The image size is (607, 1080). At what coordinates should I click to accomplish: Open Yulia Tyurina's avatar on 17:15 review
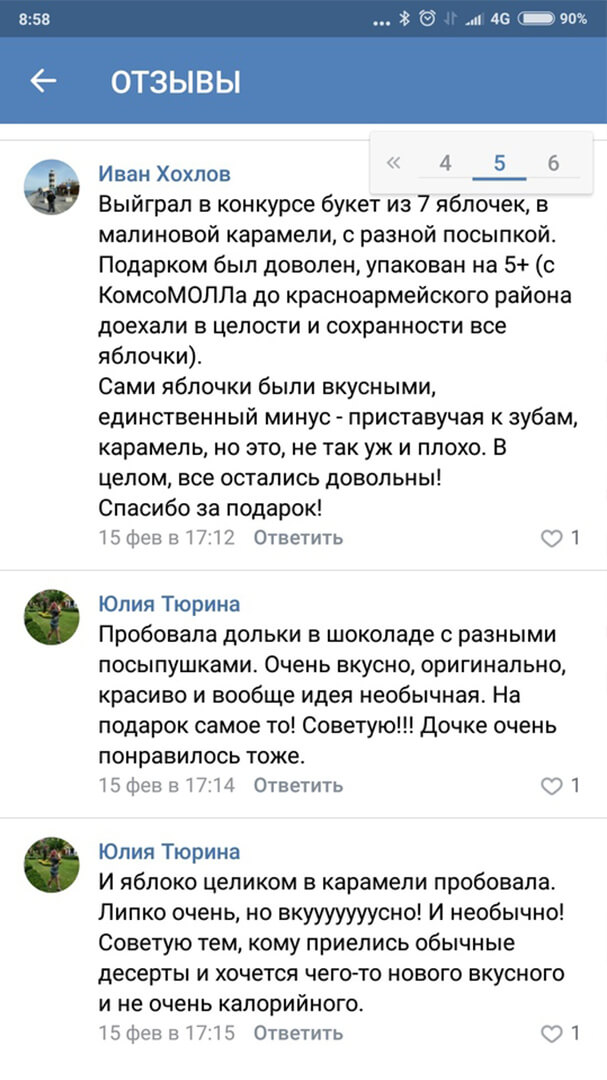pyautogui.click(x=51, y=864)
